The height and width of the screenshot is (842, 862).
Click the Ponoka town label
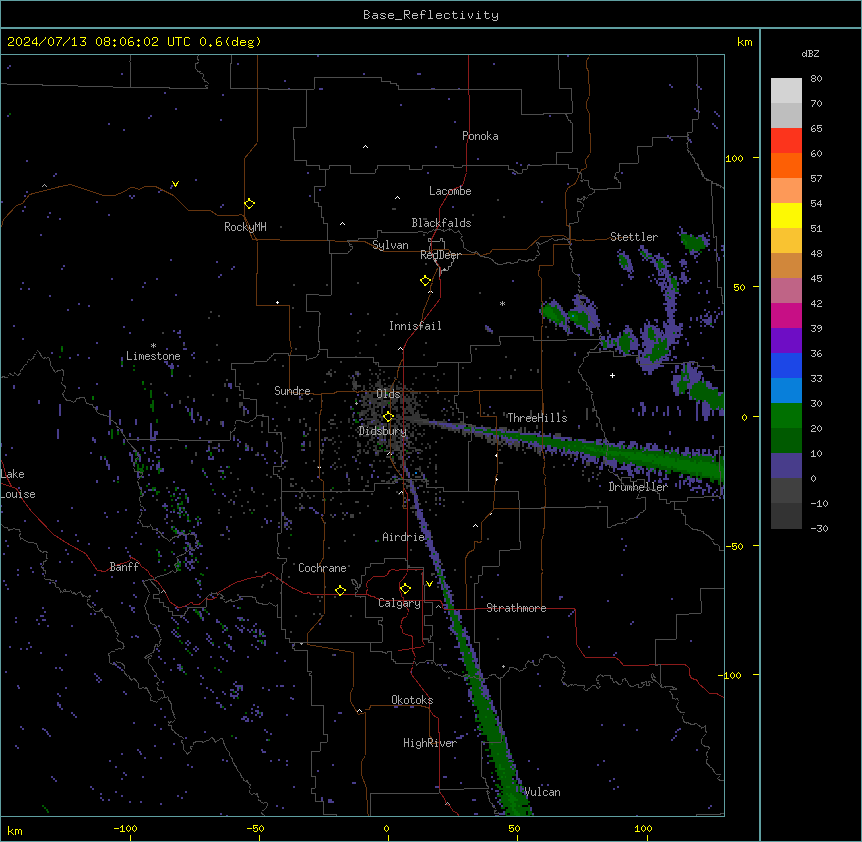click(x=480, y=136)
